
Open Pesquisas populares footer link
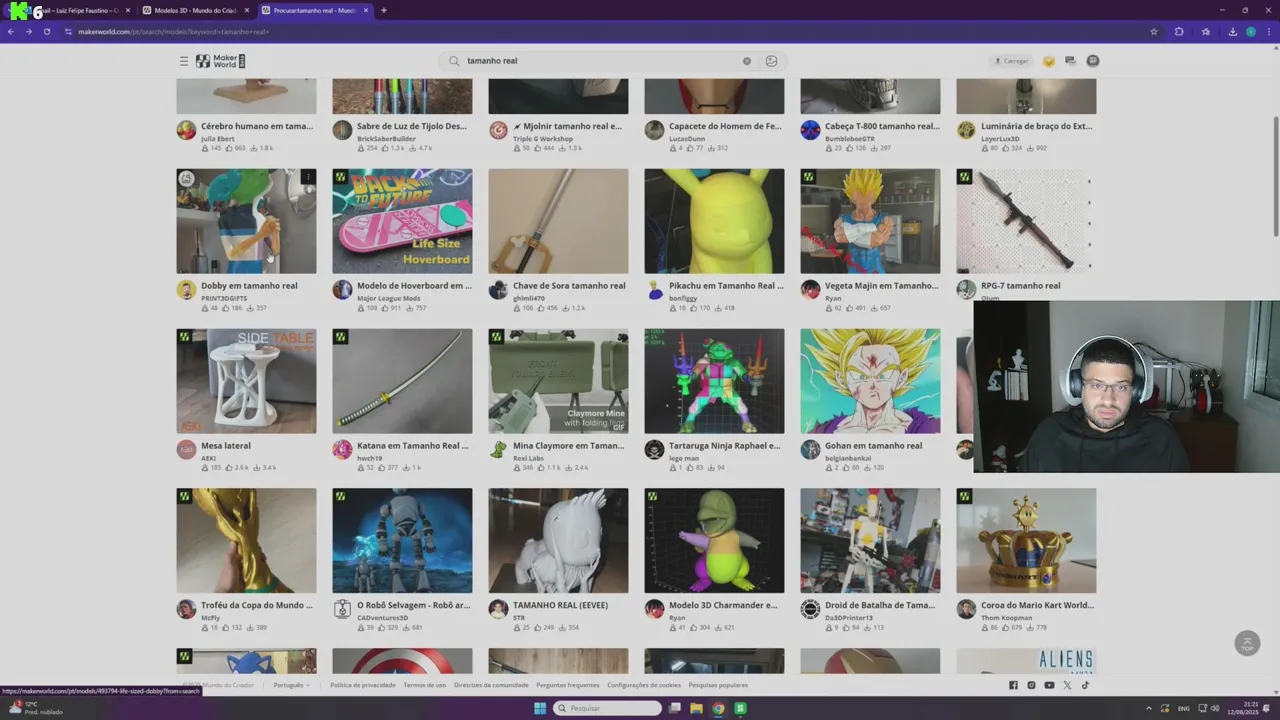pos(718,685)
